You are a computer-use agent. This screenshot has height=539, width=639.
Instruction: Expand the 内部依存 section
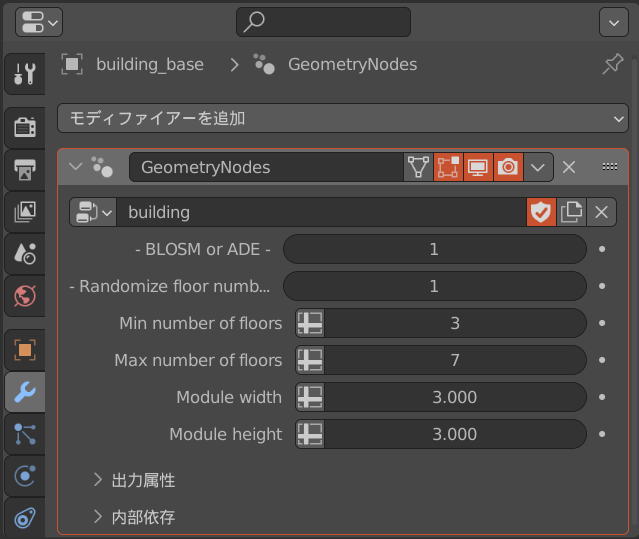[134, 517]
